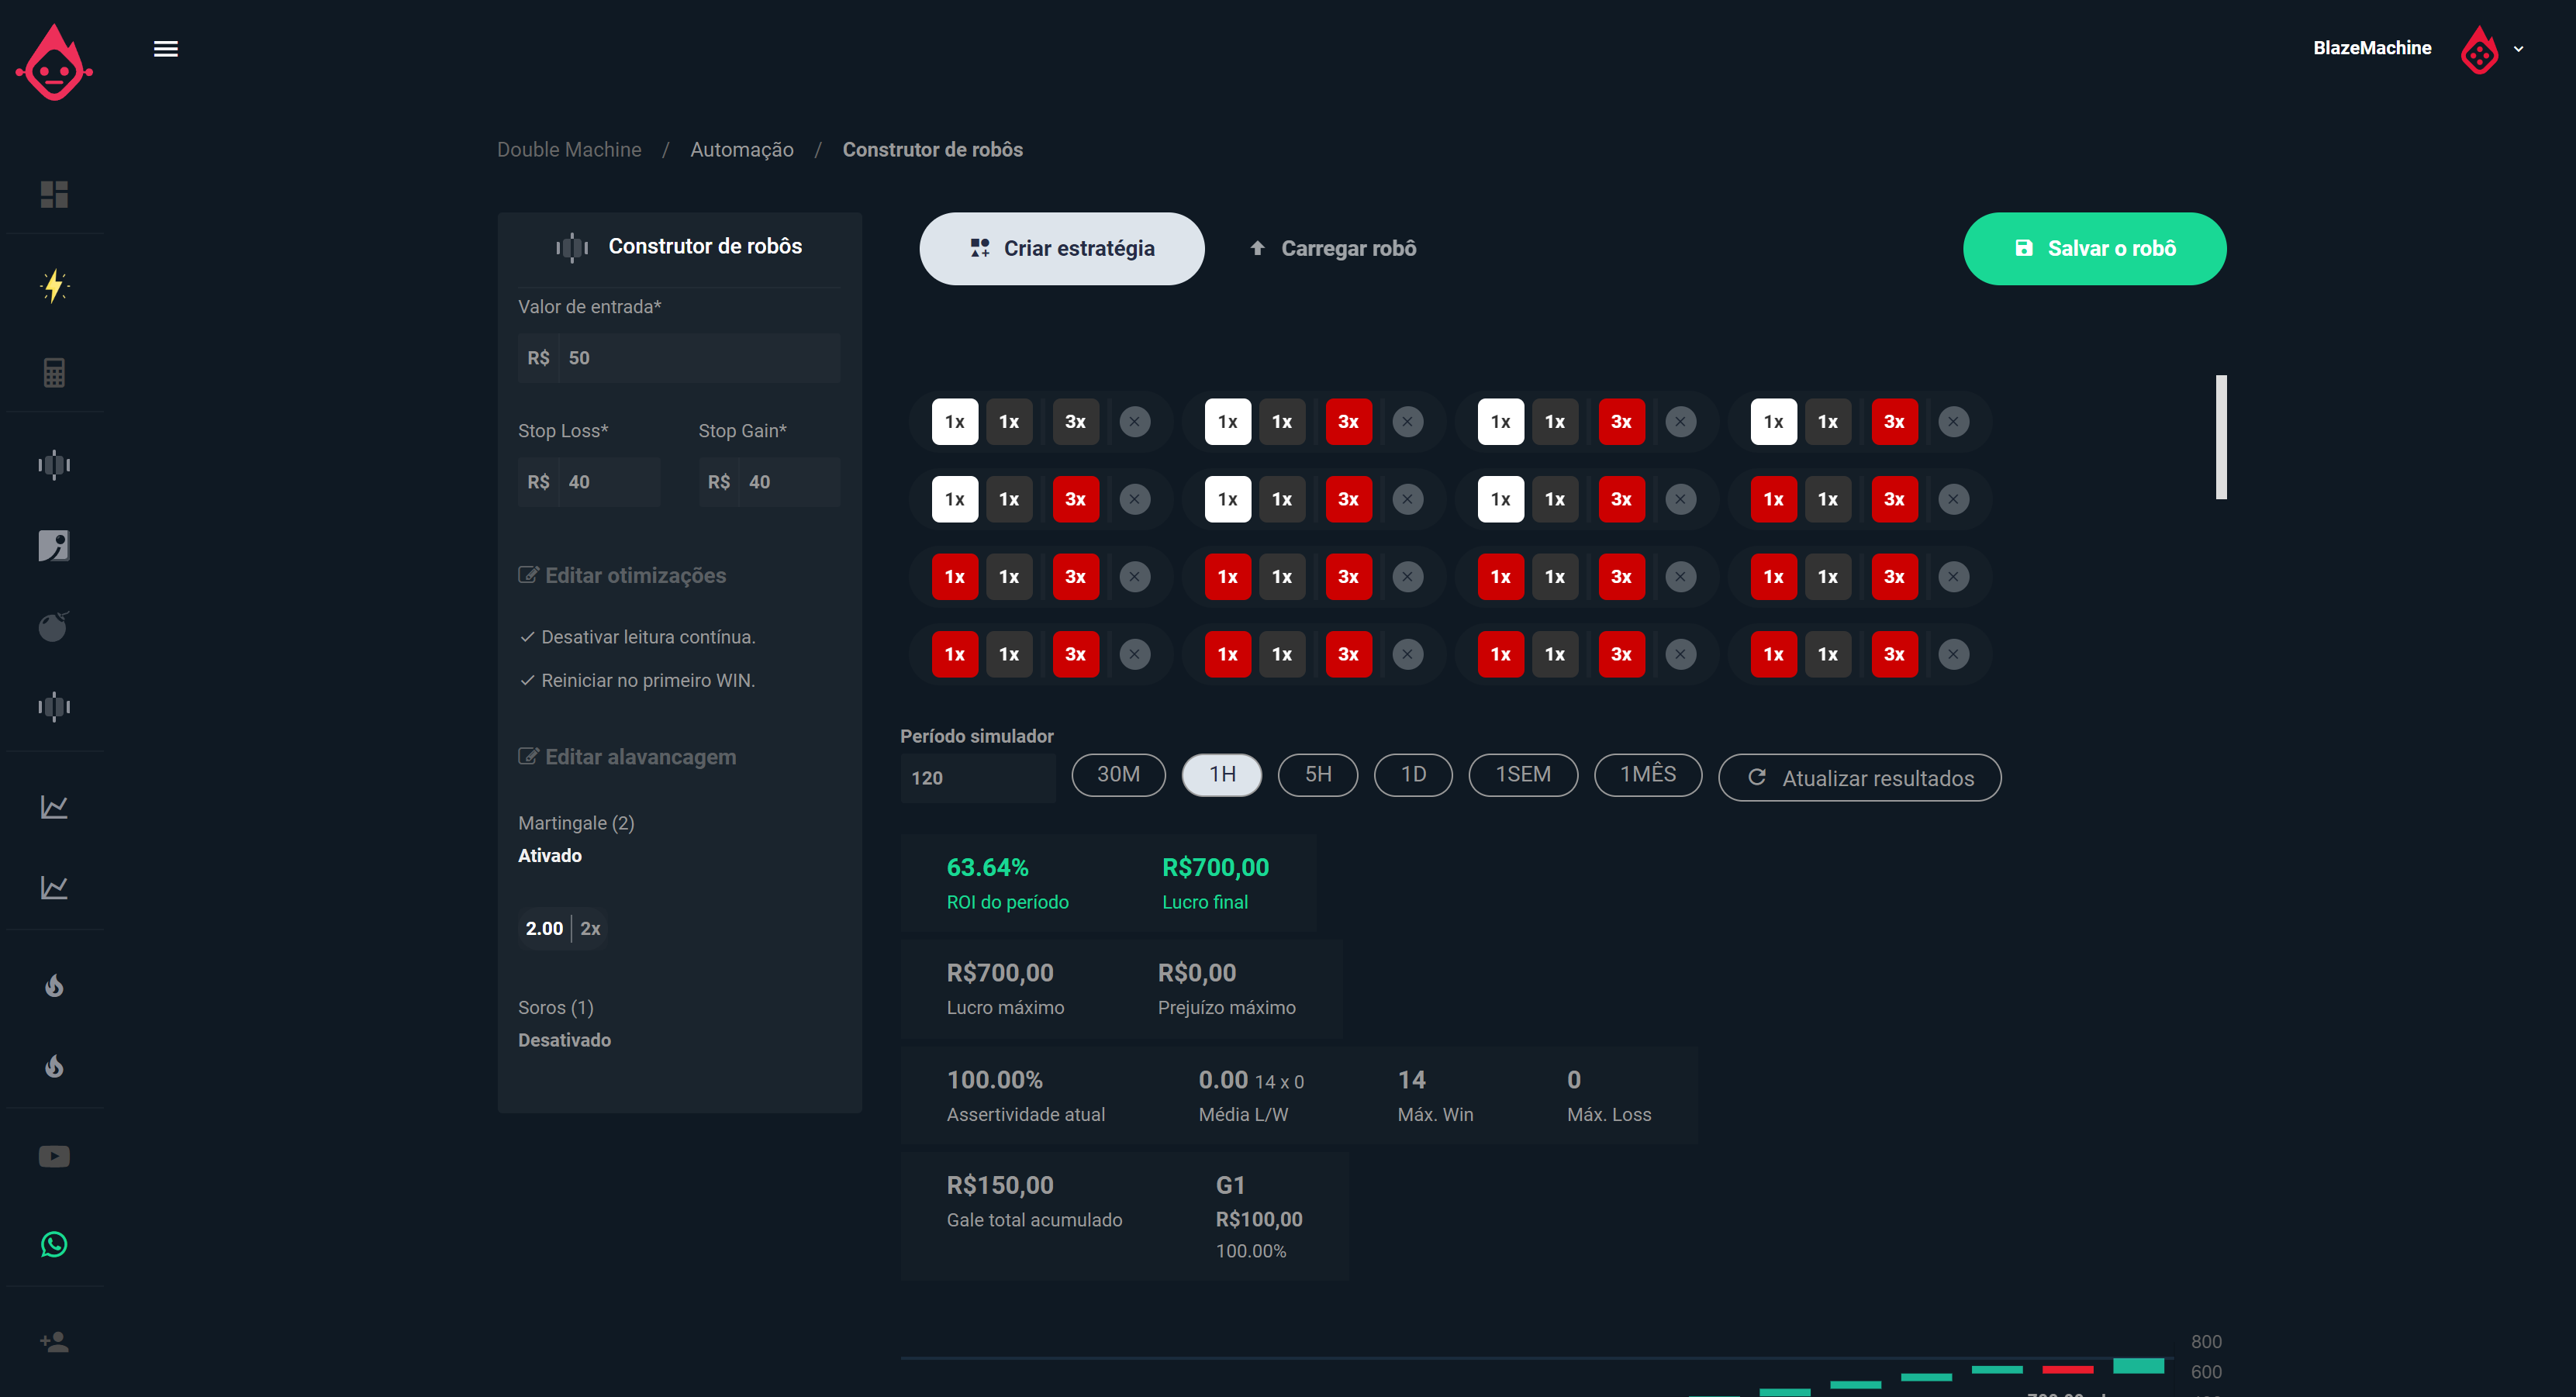
Task: Click the lightning bolt sidebar icon
Action: [54, 286]
